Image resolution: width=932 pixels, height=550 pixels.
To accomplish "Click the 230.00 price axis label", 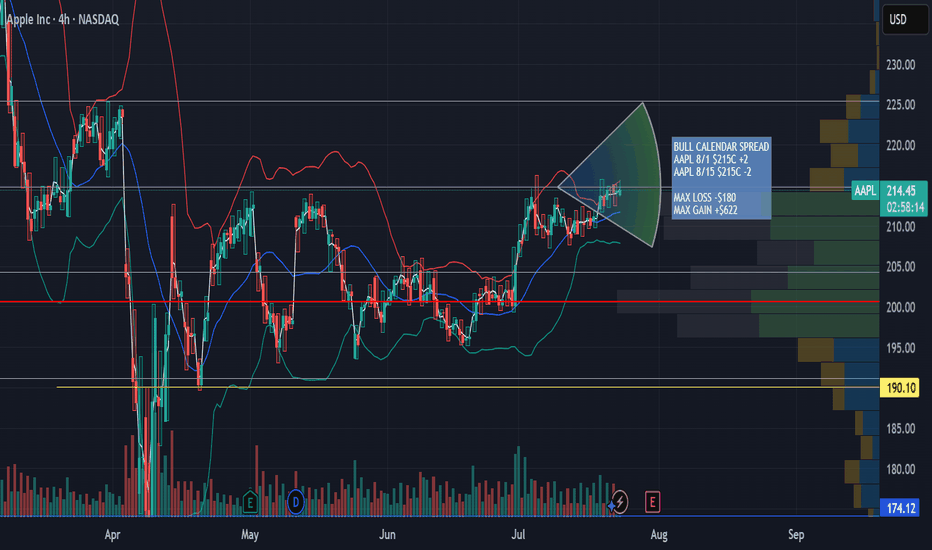I will point(900,65).
